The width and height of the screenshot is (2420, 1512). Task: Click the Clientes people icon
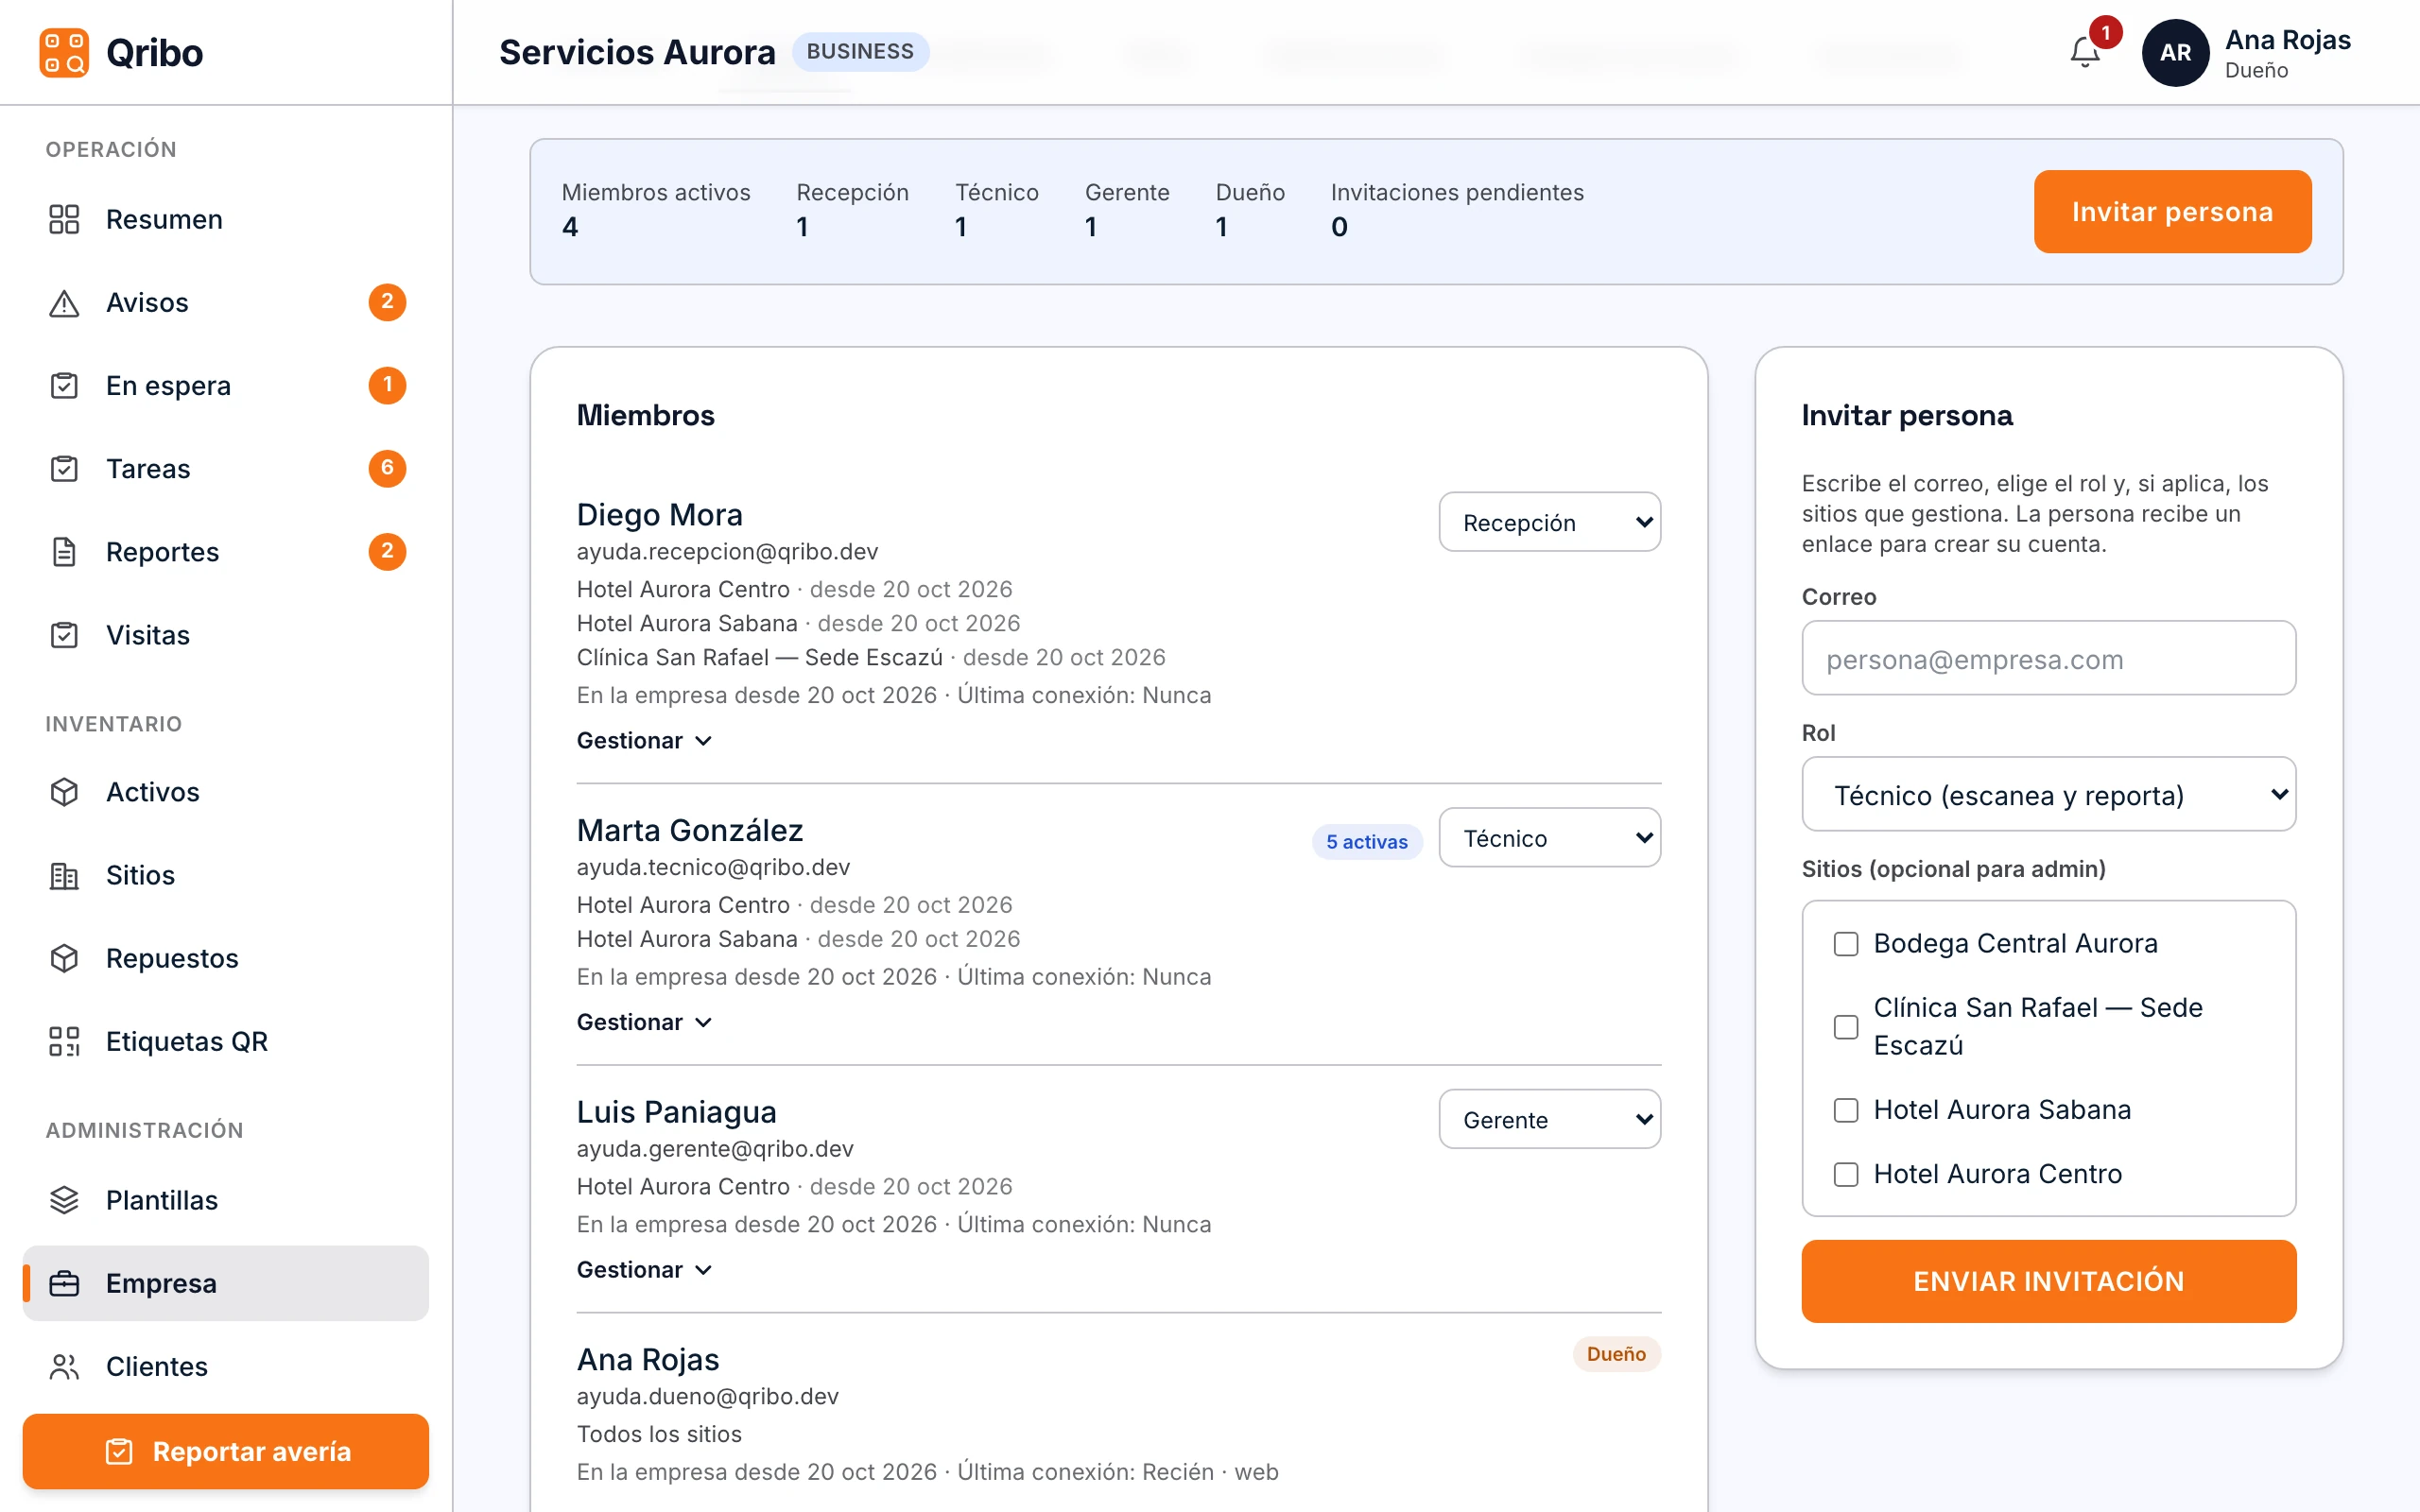pyautogui.click(x=64, y=1366)
